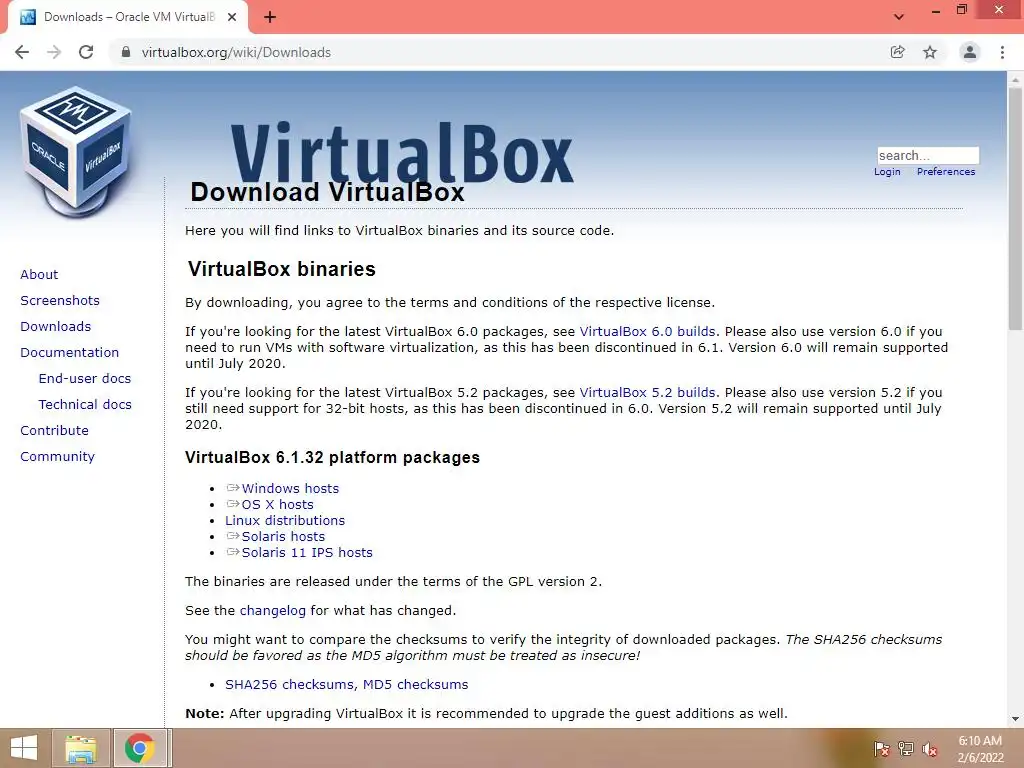1024x768 pixels.
Task: Open Chrome's three-dot menu
Action: pyautogui.click(x=1002, y=52)
